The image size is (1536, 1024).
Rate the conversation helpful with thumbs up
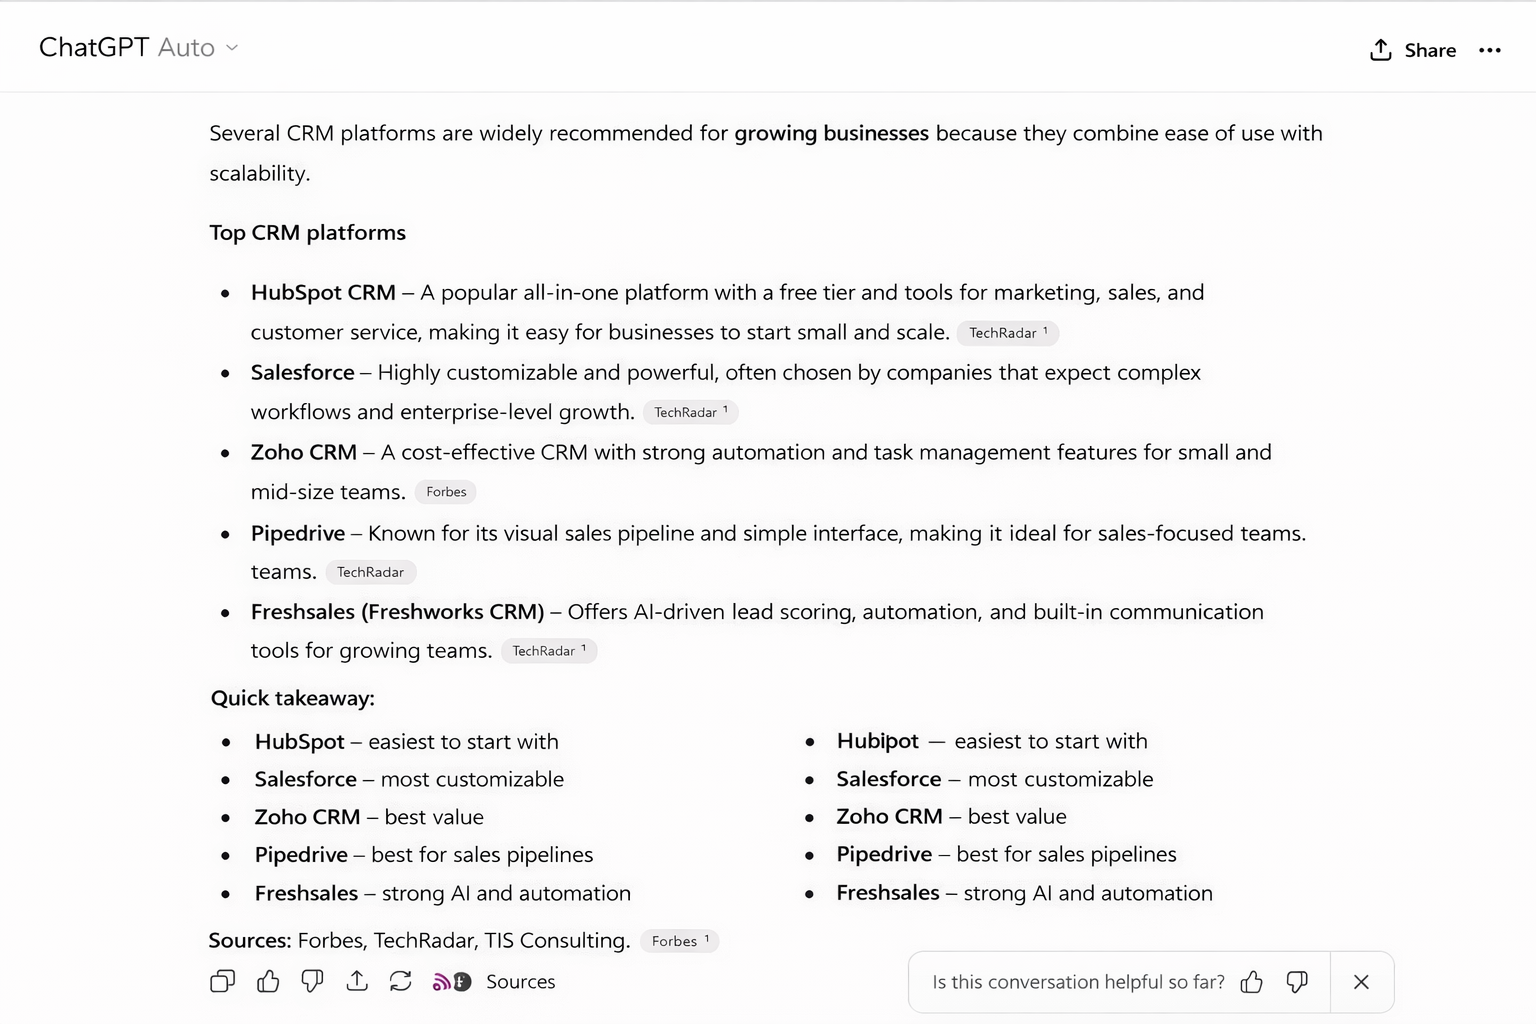click(1252, 982)
